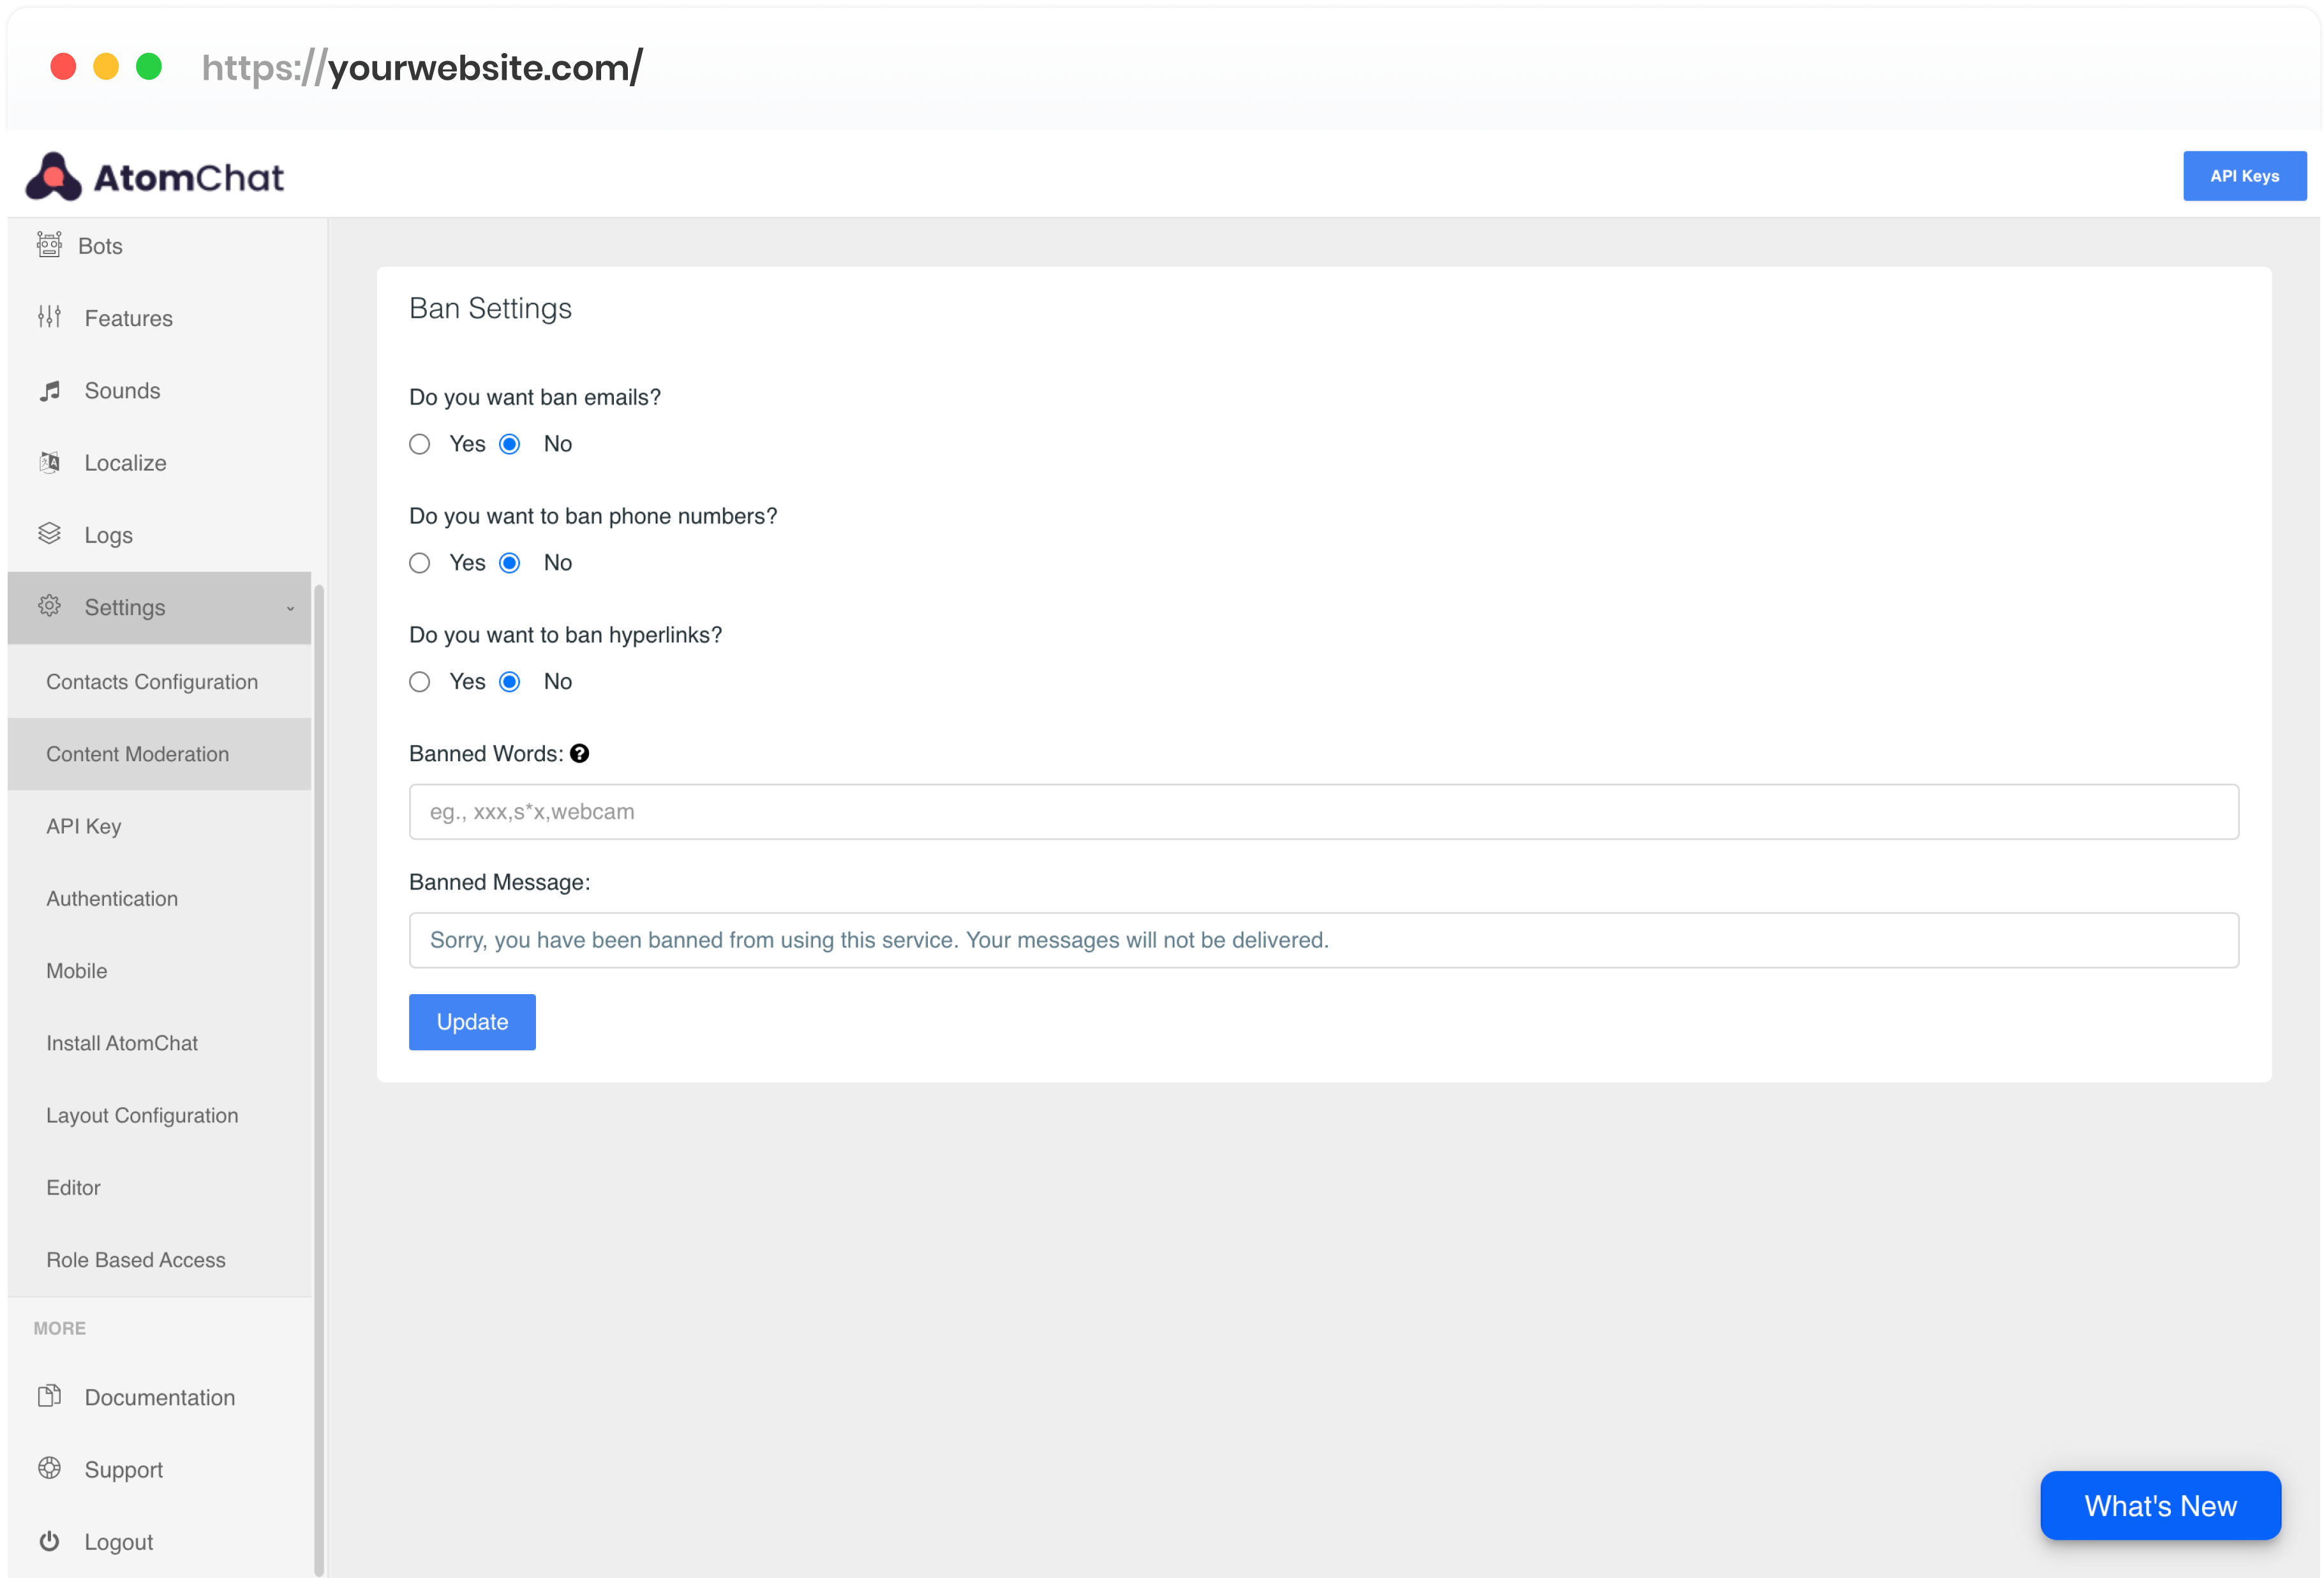This screenshot has width=2324, height=1578.
Task: Click the Features sliders icon
Action: [49, 317]
